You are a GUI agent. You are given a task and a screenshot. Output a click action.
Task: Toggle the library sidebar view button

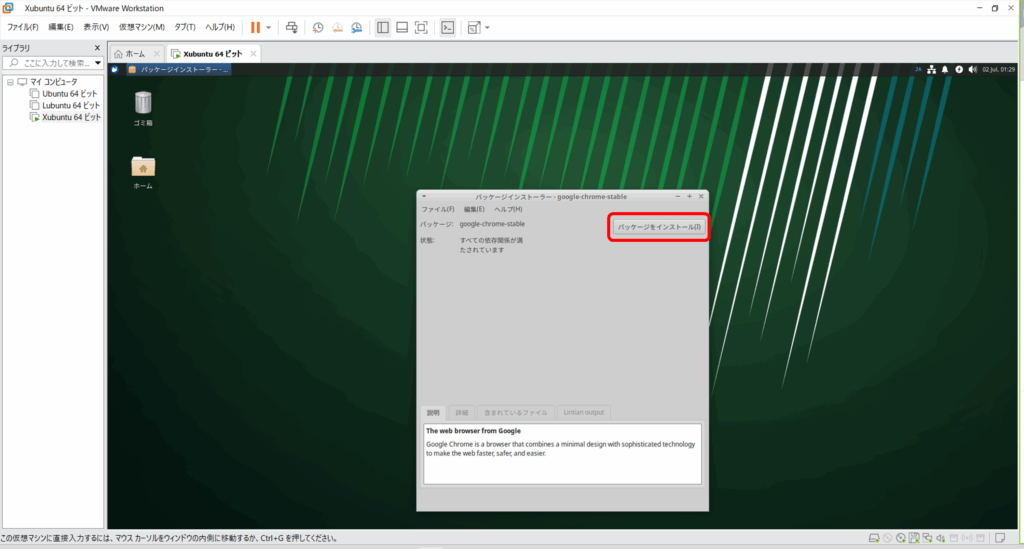[383, 27]
